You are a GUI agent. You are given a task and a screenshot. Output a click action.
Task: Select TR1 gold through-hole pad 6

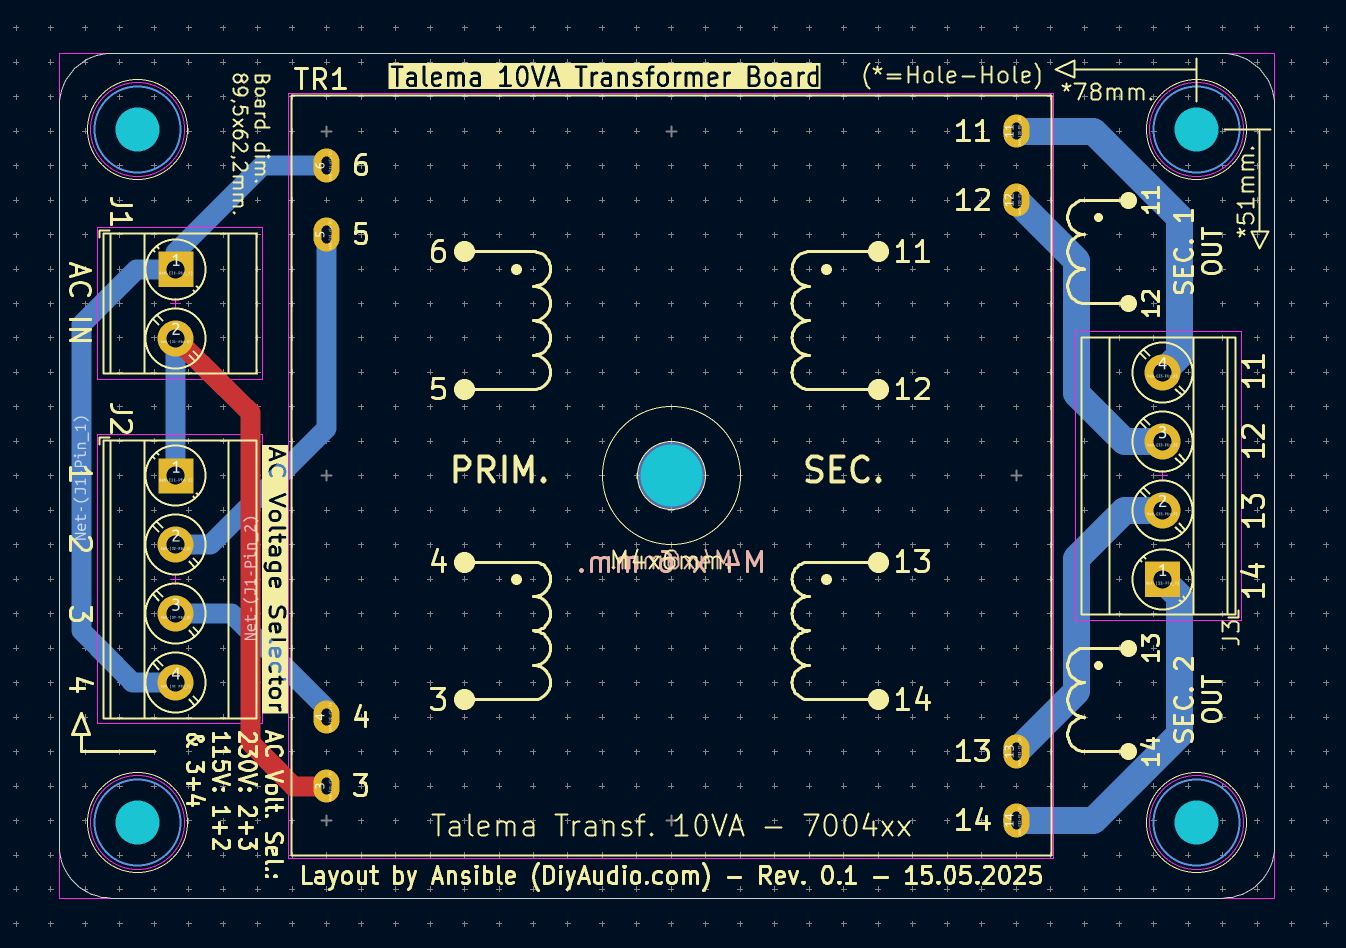coord(327,166)
